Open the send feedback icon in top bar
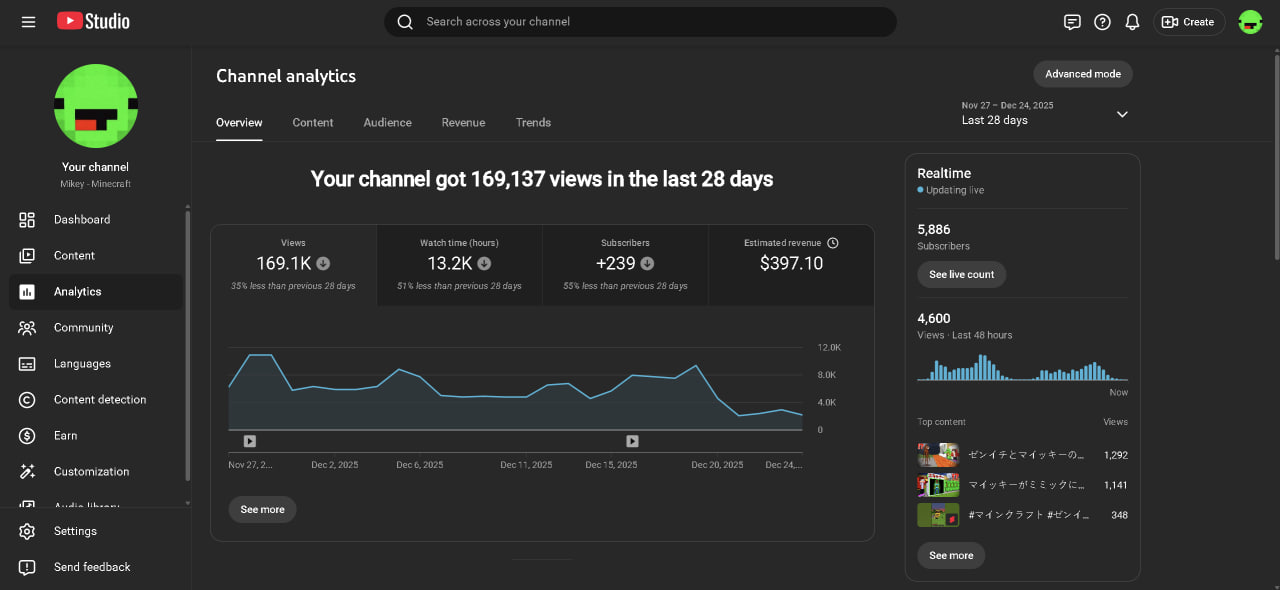1280x590 pixels. (1072, 22)
